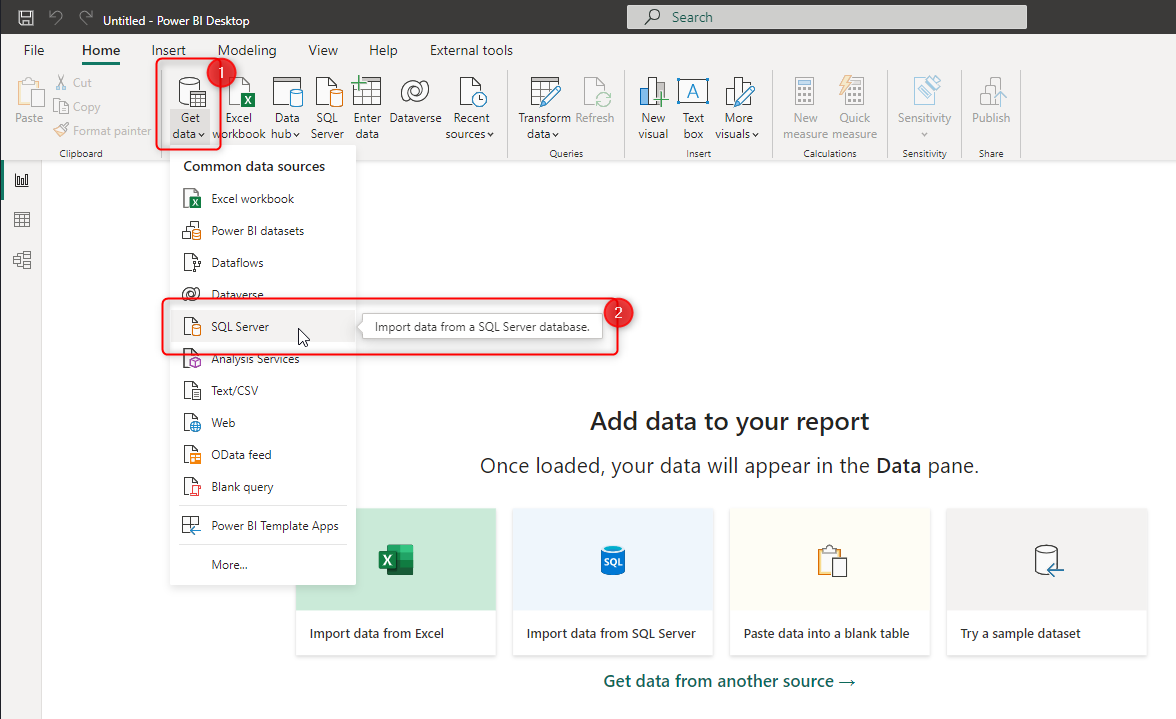Click the Publish ribbon button
Image resolution: width=1176 pixels, height=719 pixels.
pyautogui.click(x=991, y=100)
